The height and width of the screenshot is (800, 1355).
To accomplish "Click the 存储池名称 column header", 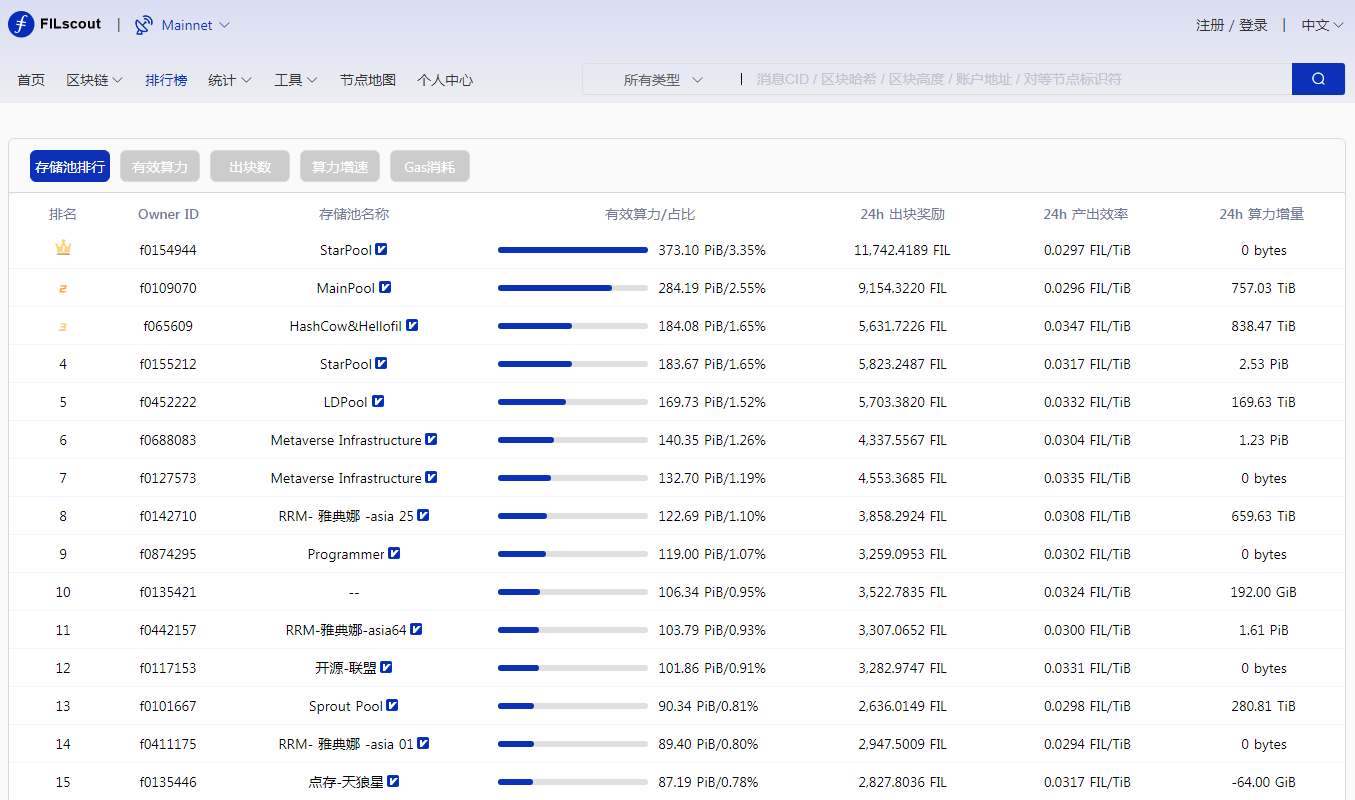I will 354,214.
